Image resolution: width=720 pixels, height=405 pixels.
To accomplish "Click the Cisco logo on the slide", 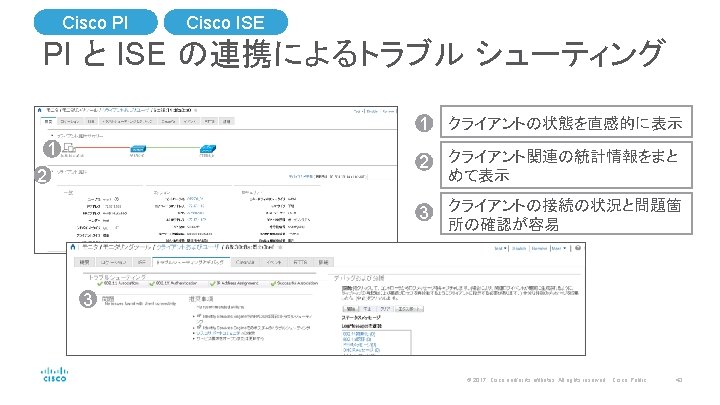I will coord(55,374).
